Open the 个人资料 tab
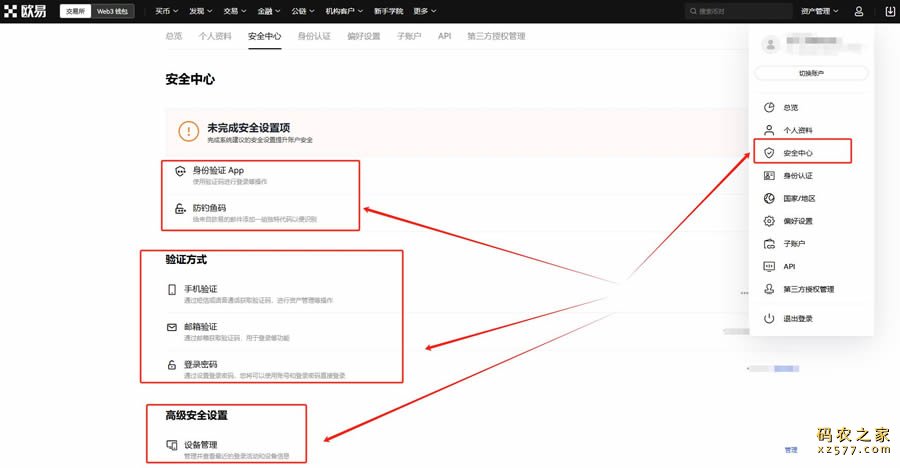This screenshot has height=468, width=900. coord(215,36)
